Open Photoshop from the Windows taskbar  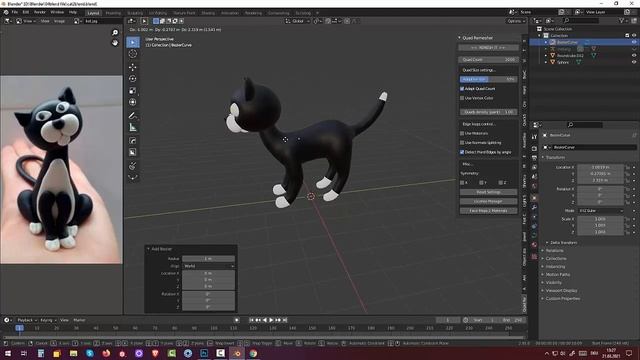[x=204, y=353]
